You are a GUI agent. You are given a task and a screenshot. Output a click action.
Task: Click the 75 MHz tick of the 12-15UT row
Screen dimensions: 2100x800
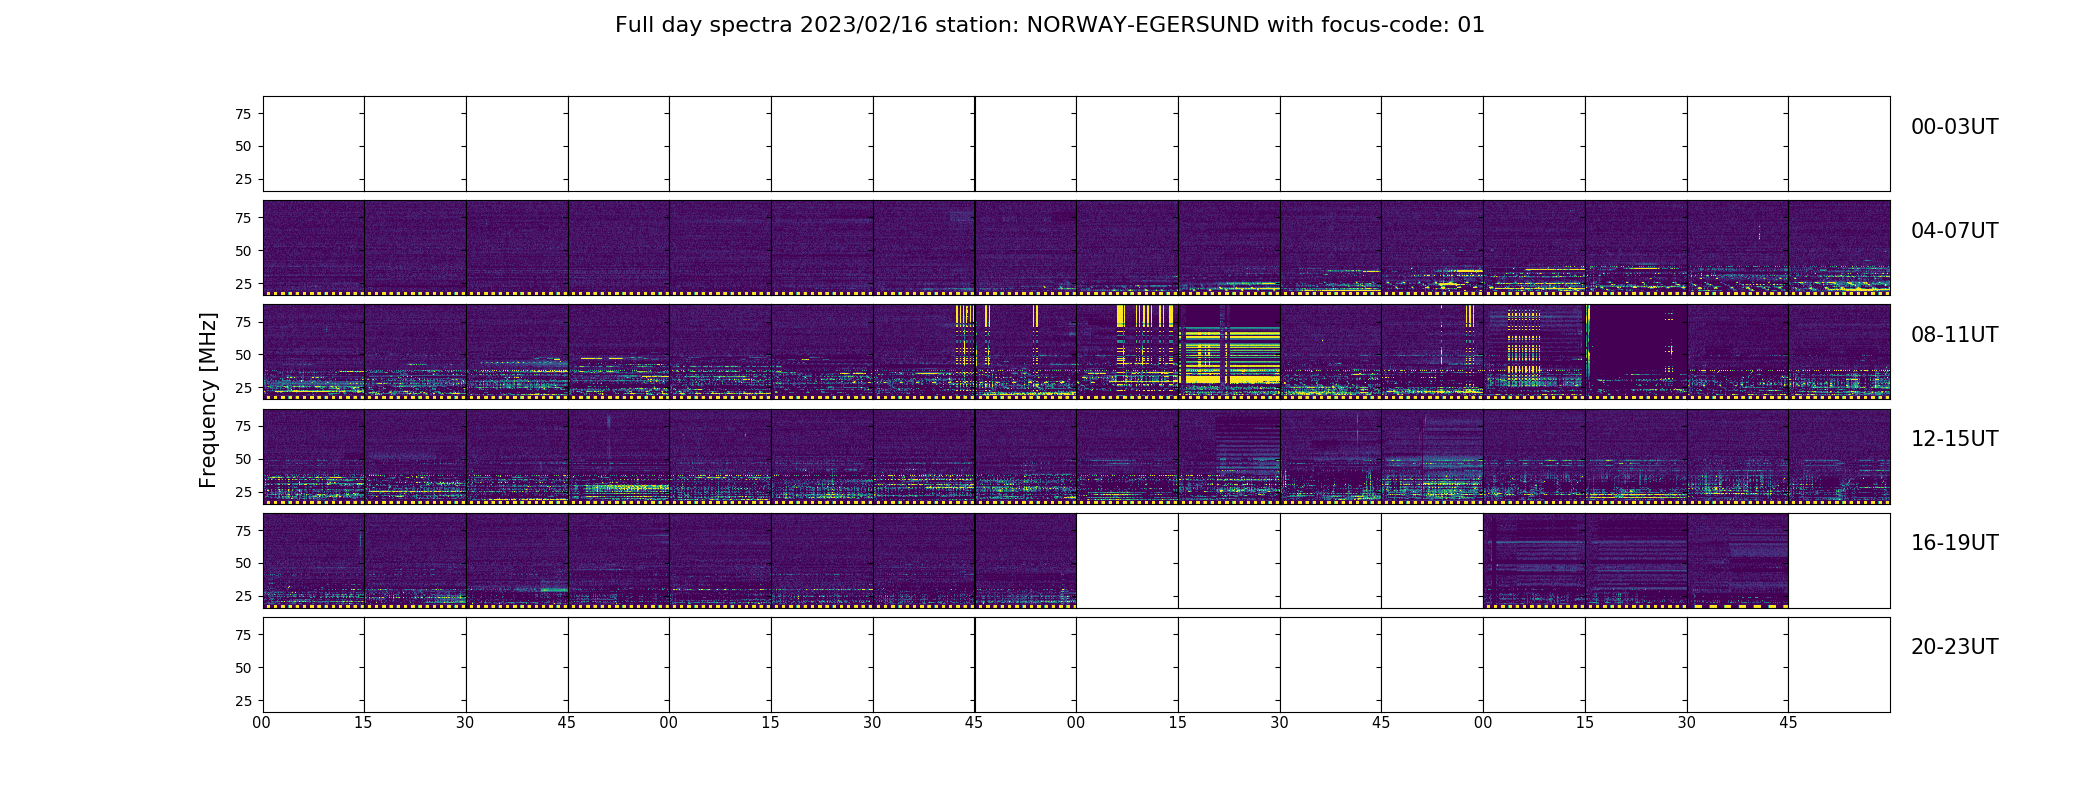(x=243, y=426)
